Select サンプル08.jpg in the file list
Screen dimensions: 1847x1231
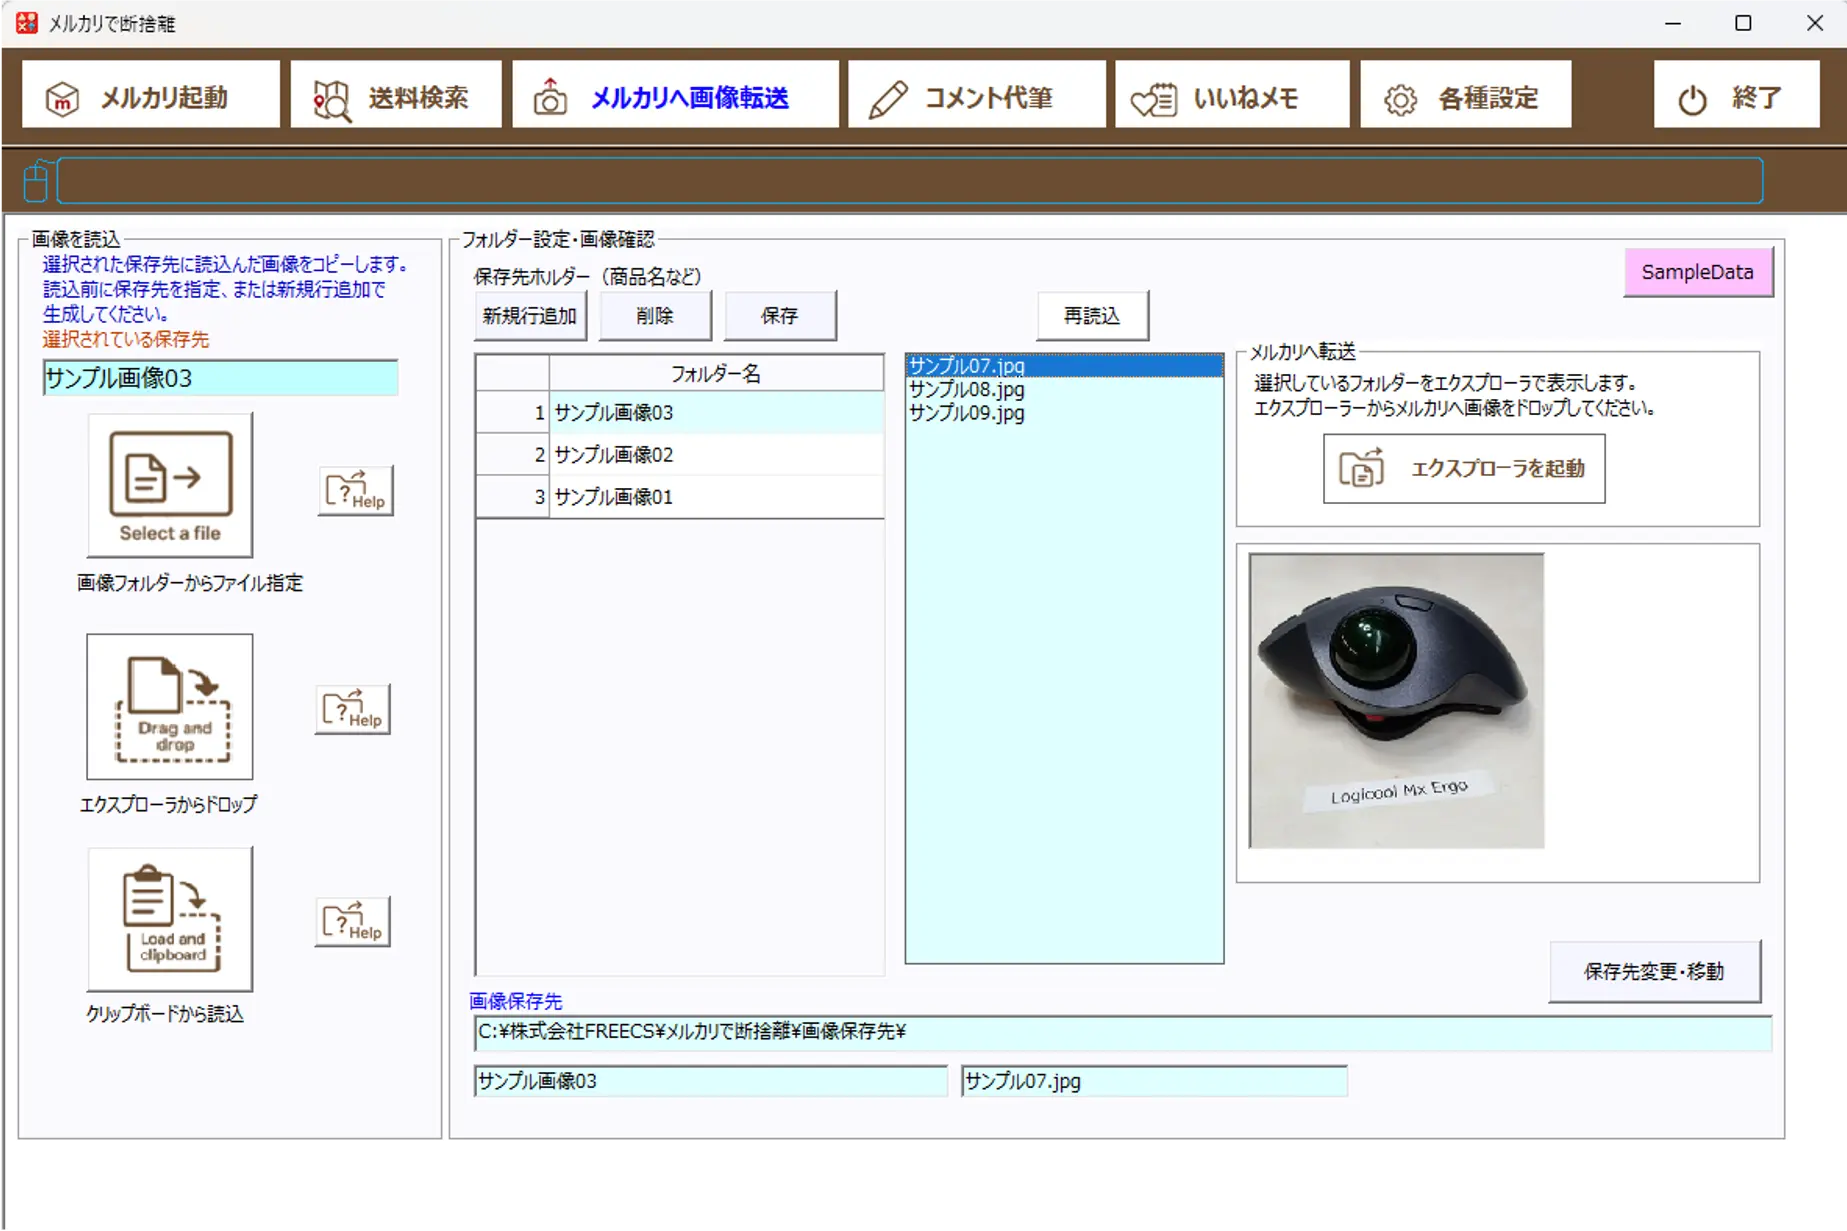click(x=964, y=390)
